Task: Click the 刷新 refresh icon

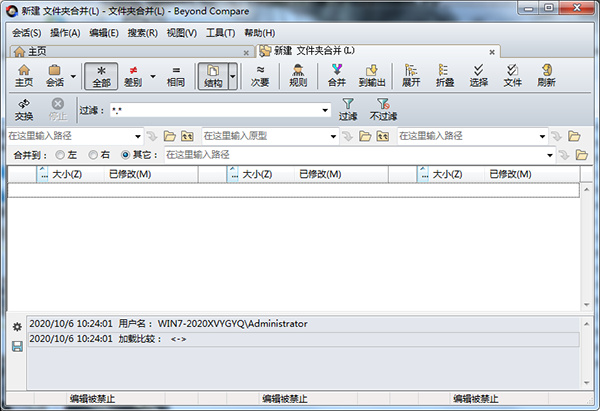Action: pos(546,76)
